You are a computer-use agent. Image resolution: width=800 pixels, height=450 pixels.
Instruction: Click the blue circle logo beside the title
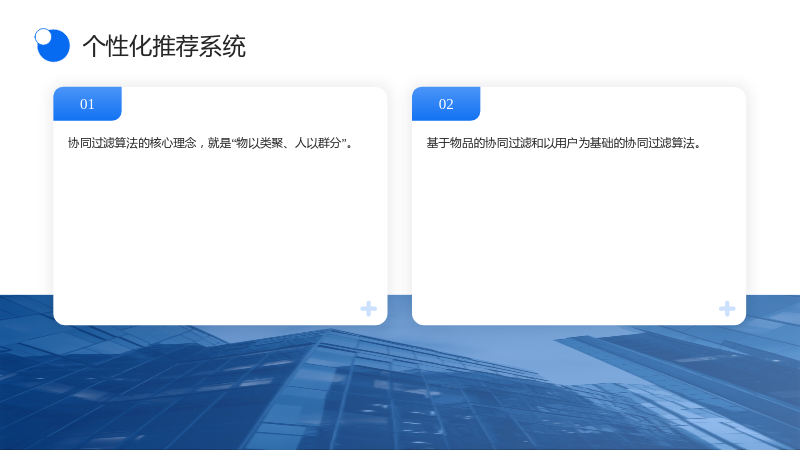point(54,46)
